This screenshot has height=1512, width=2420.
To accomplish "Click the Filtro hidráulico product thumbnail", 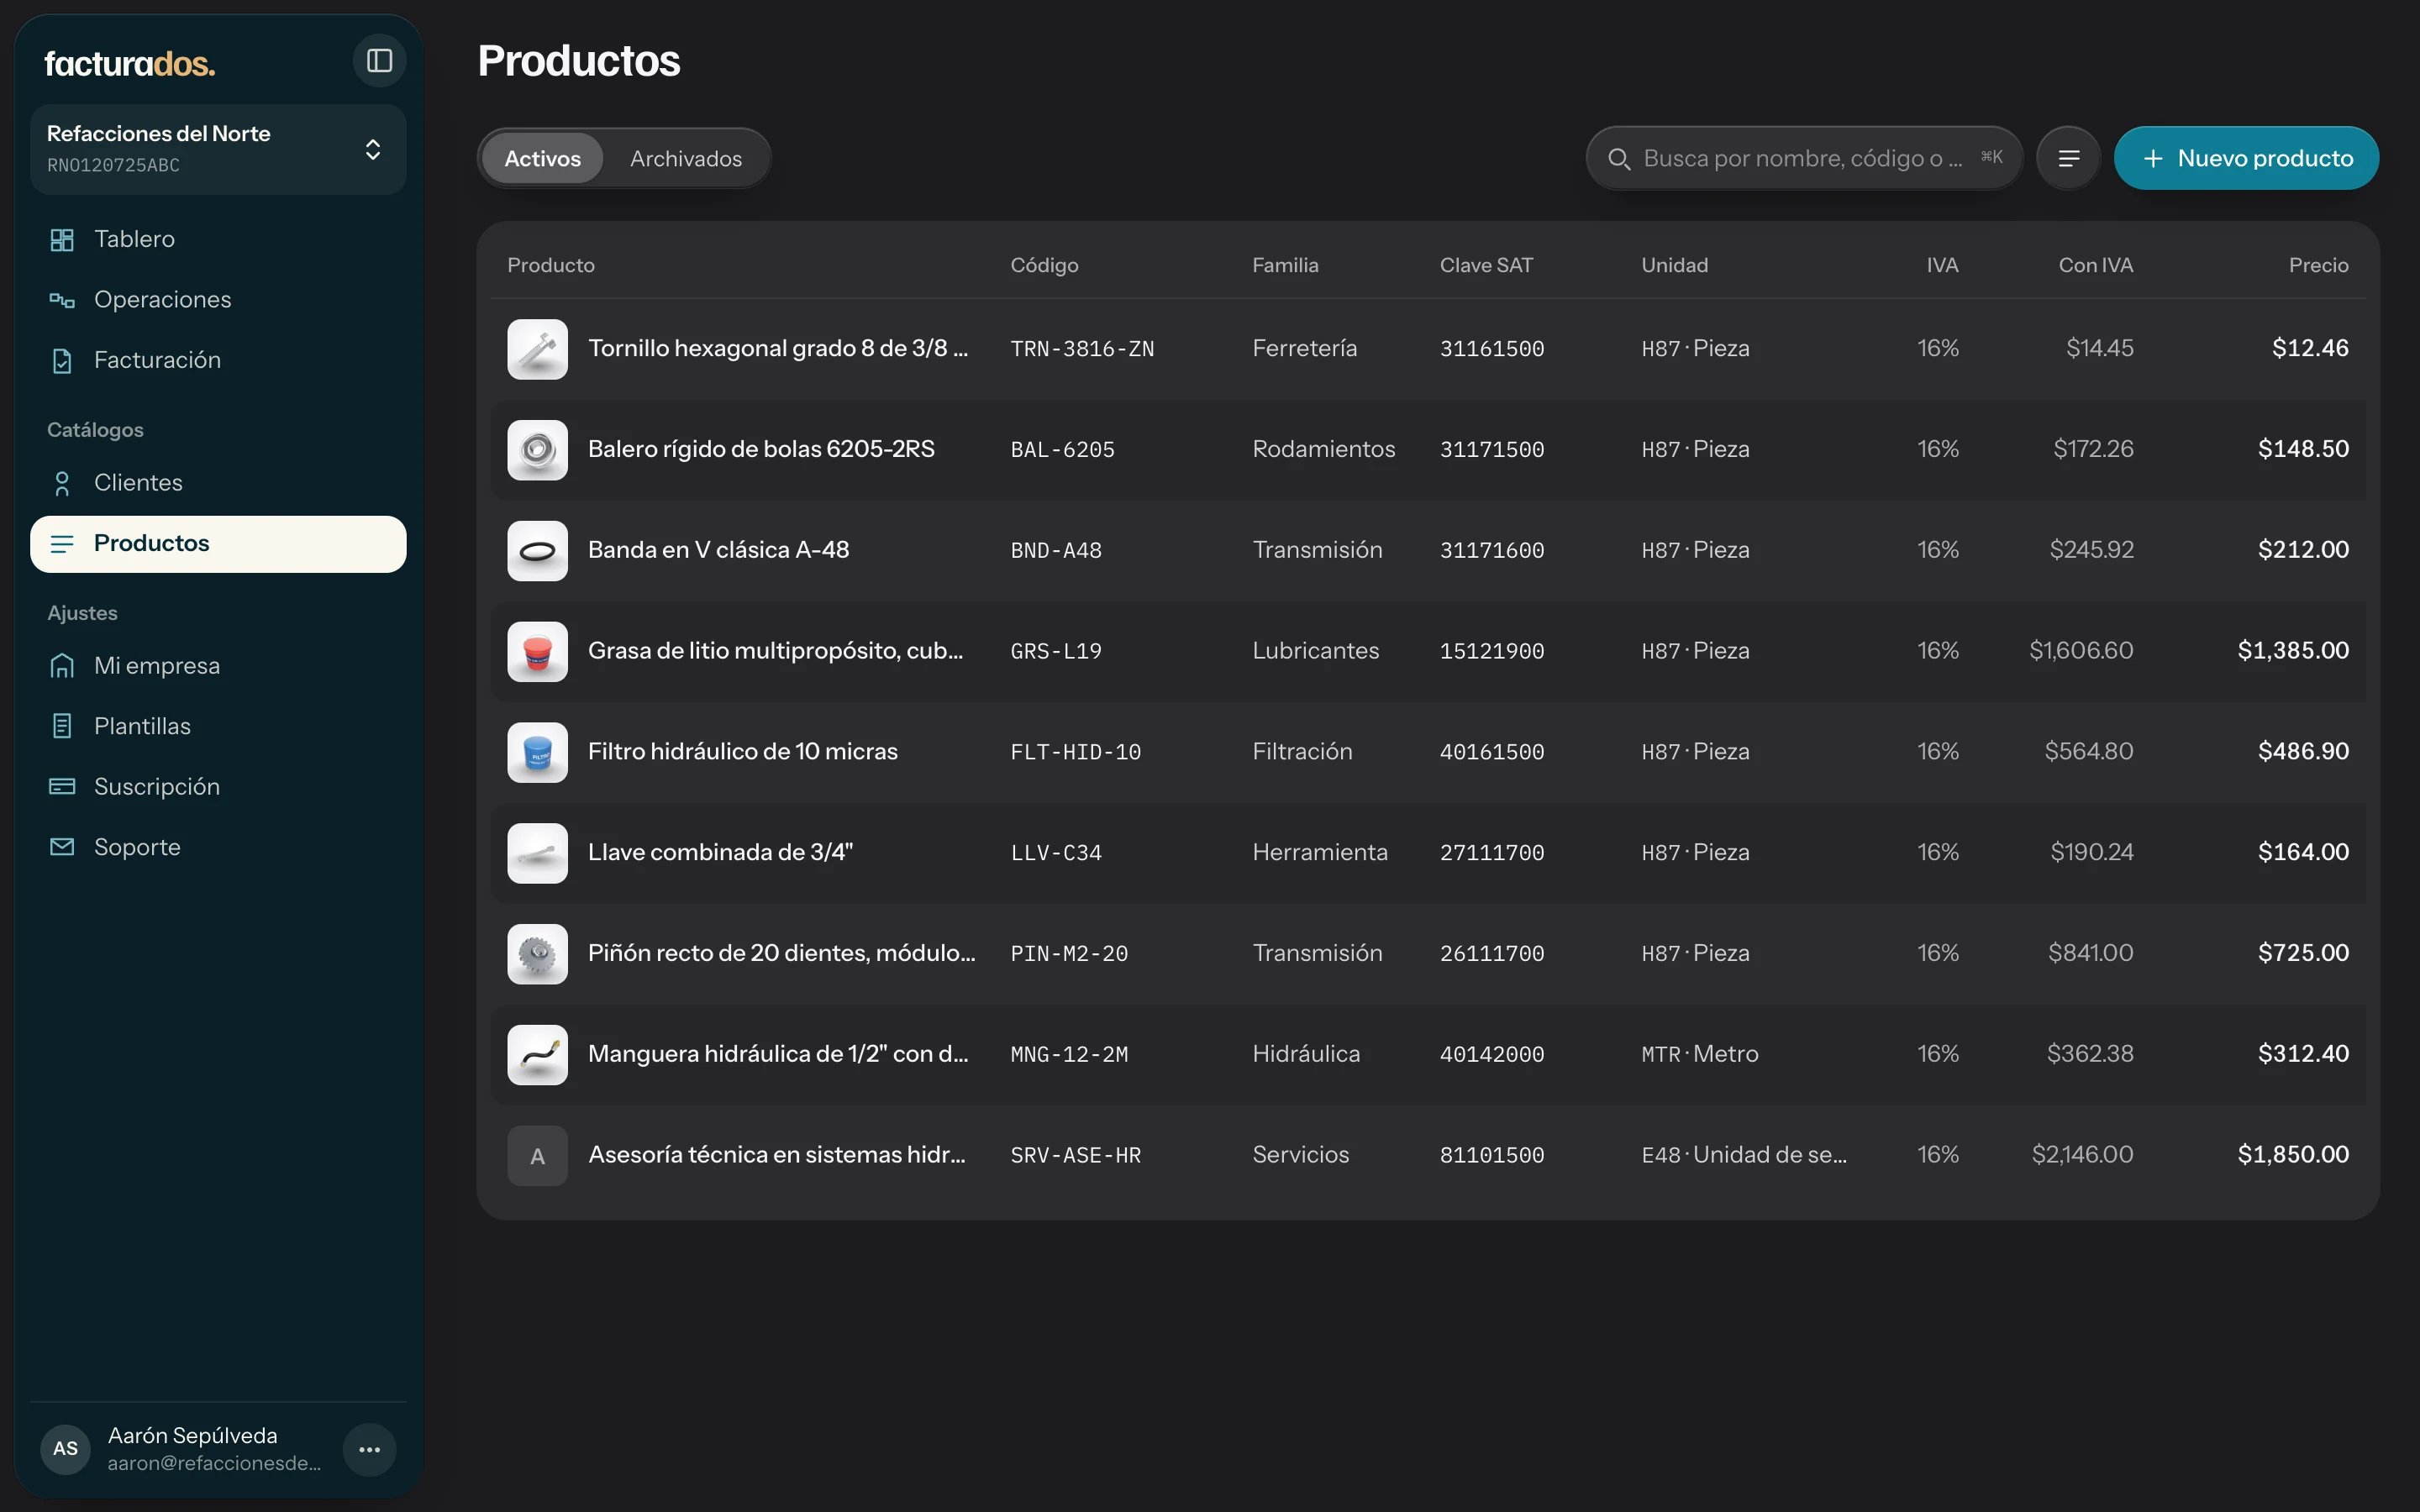I will coord(538,753).
